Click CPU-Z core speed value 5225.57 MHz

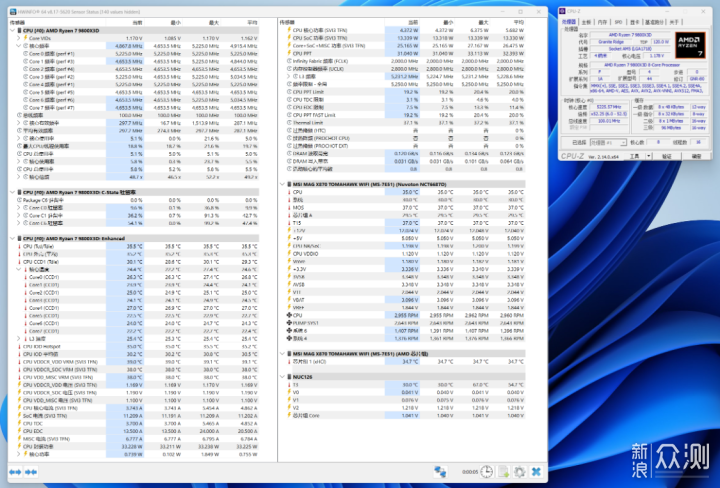[x=608, y=107]
